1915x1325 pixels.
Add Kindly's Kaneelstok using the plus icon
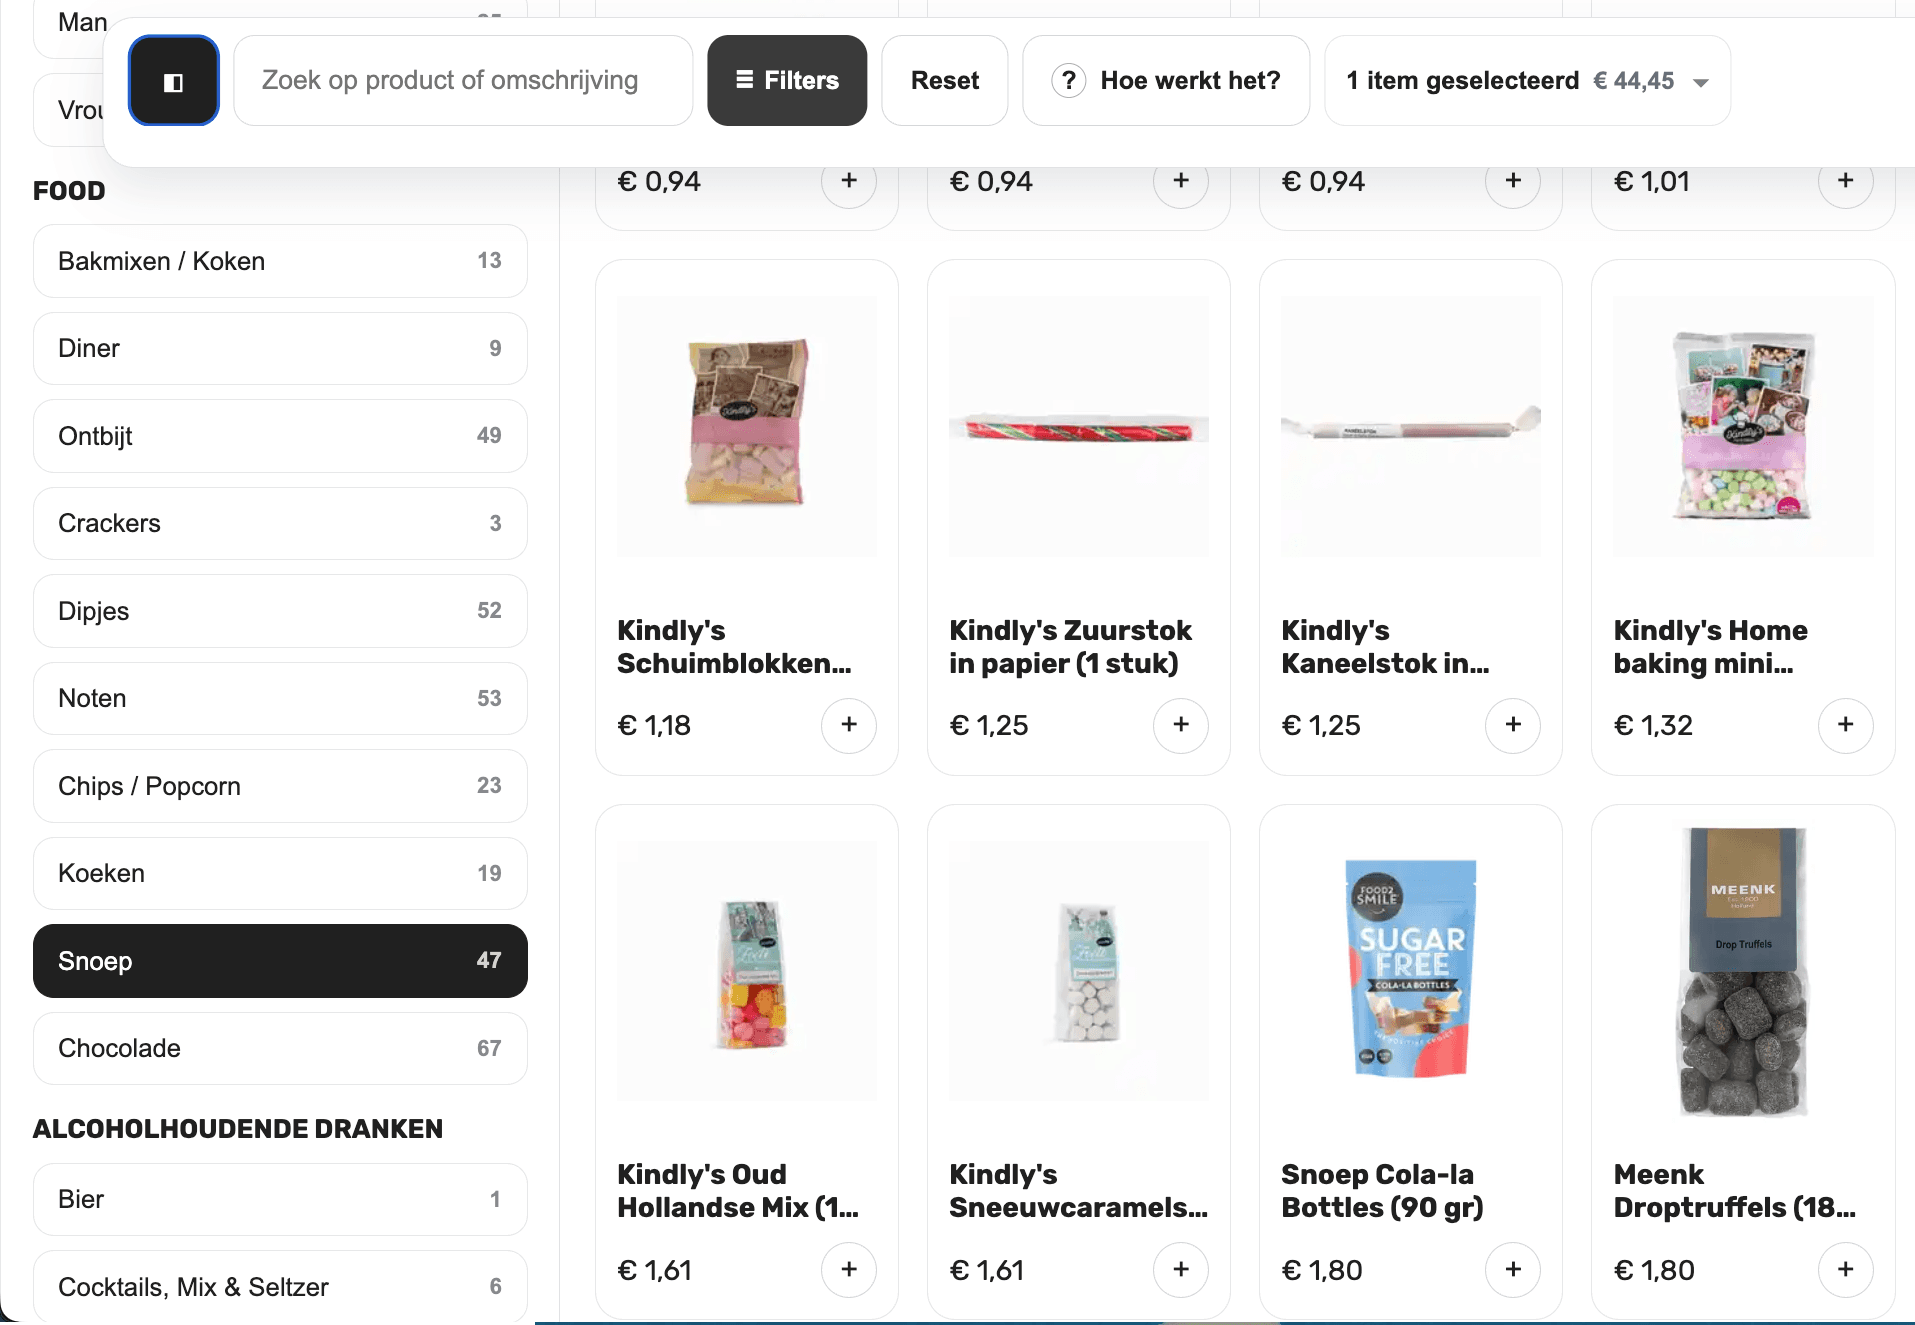(x=1513, y=726)
